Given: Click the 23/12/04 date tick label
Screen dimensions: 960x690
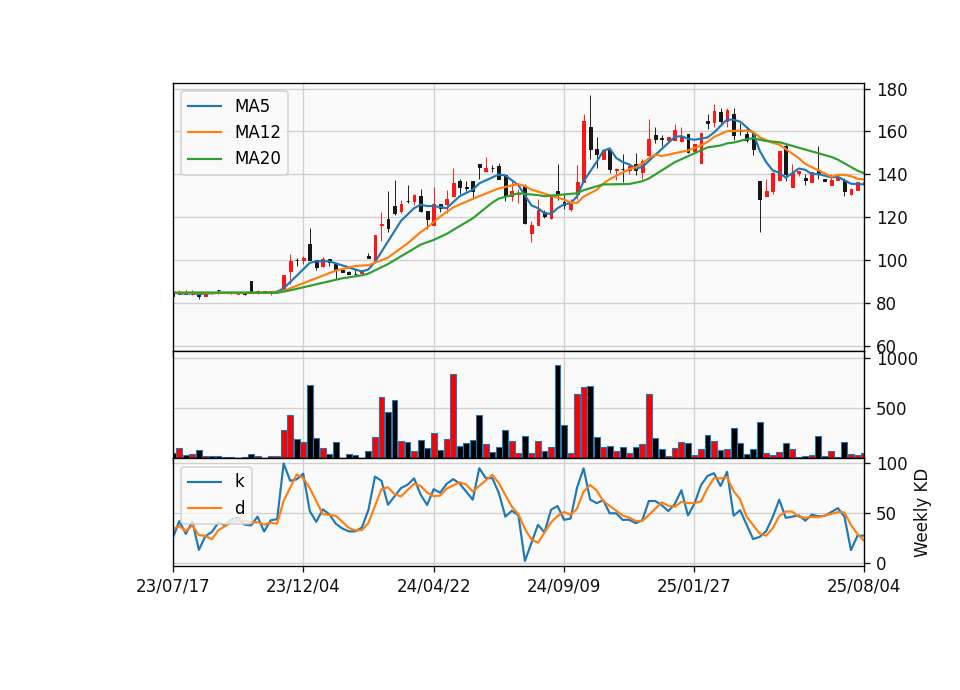Looking at the screenshot, I should click(x=302, y=586).
